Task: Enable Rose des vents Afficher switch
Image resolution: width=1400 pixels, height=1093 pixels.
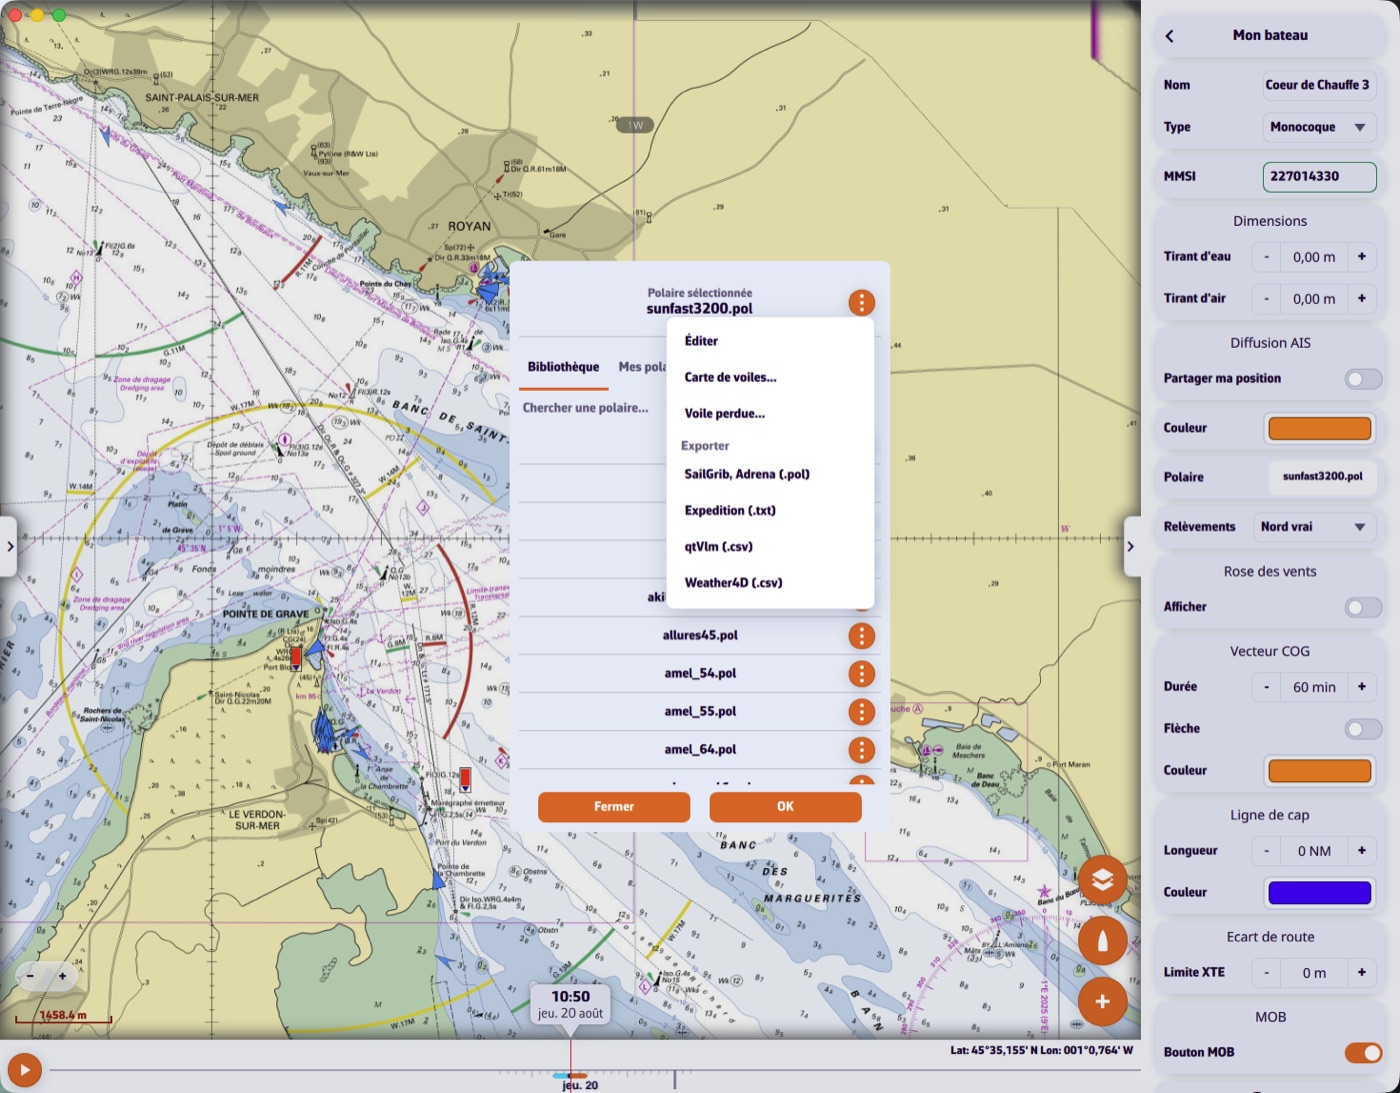Action: point(1363,607)
